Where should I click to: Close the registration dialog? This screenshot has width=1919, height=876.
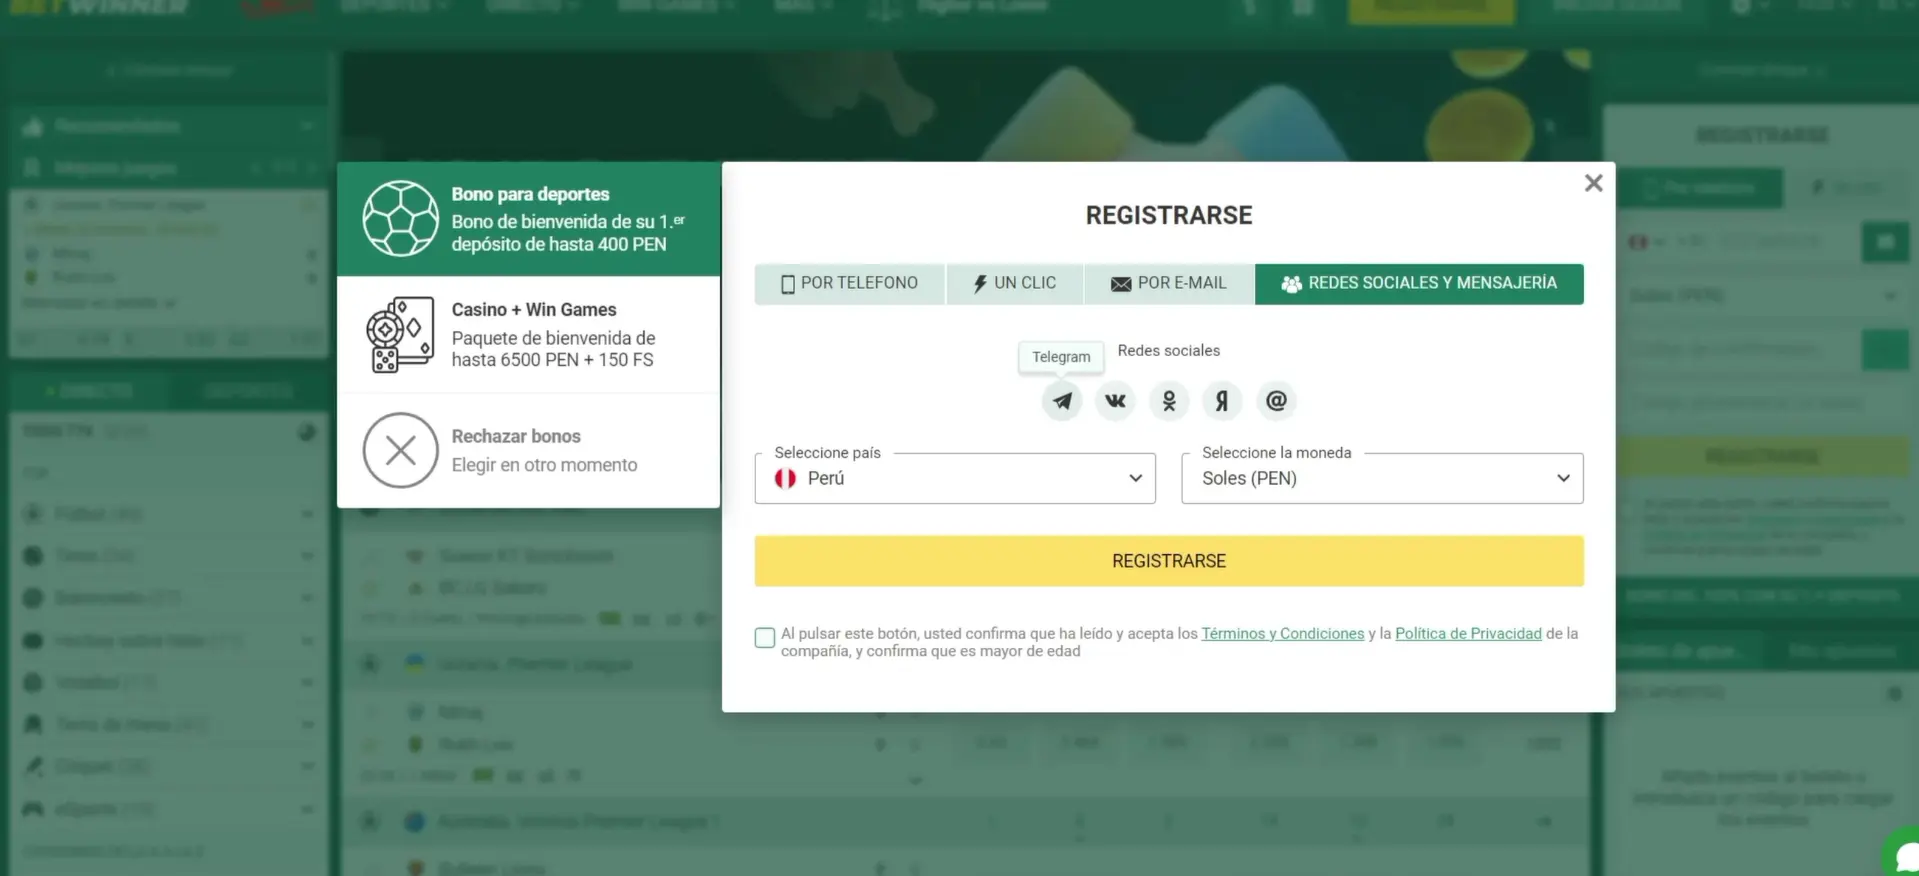1593,183
